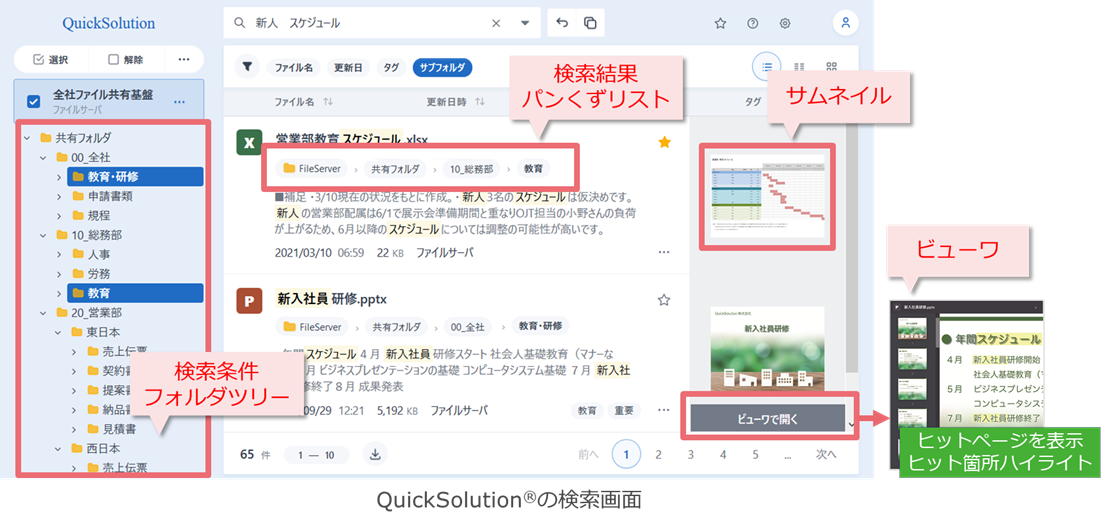This screenshot has width=1104, height=528.
Task: Collapse the 00_全社 folder
Action: (x=43, y=157)
